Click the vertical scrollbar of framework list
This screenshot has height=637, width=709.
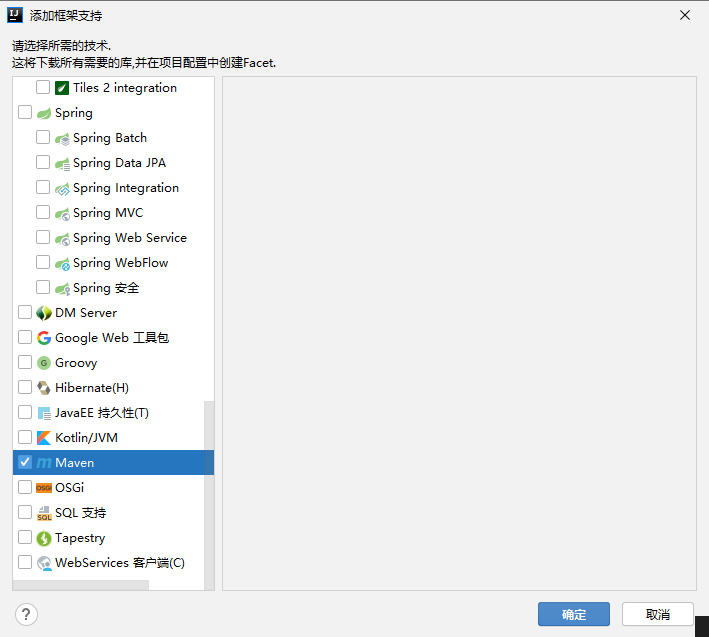coord(209,495)
